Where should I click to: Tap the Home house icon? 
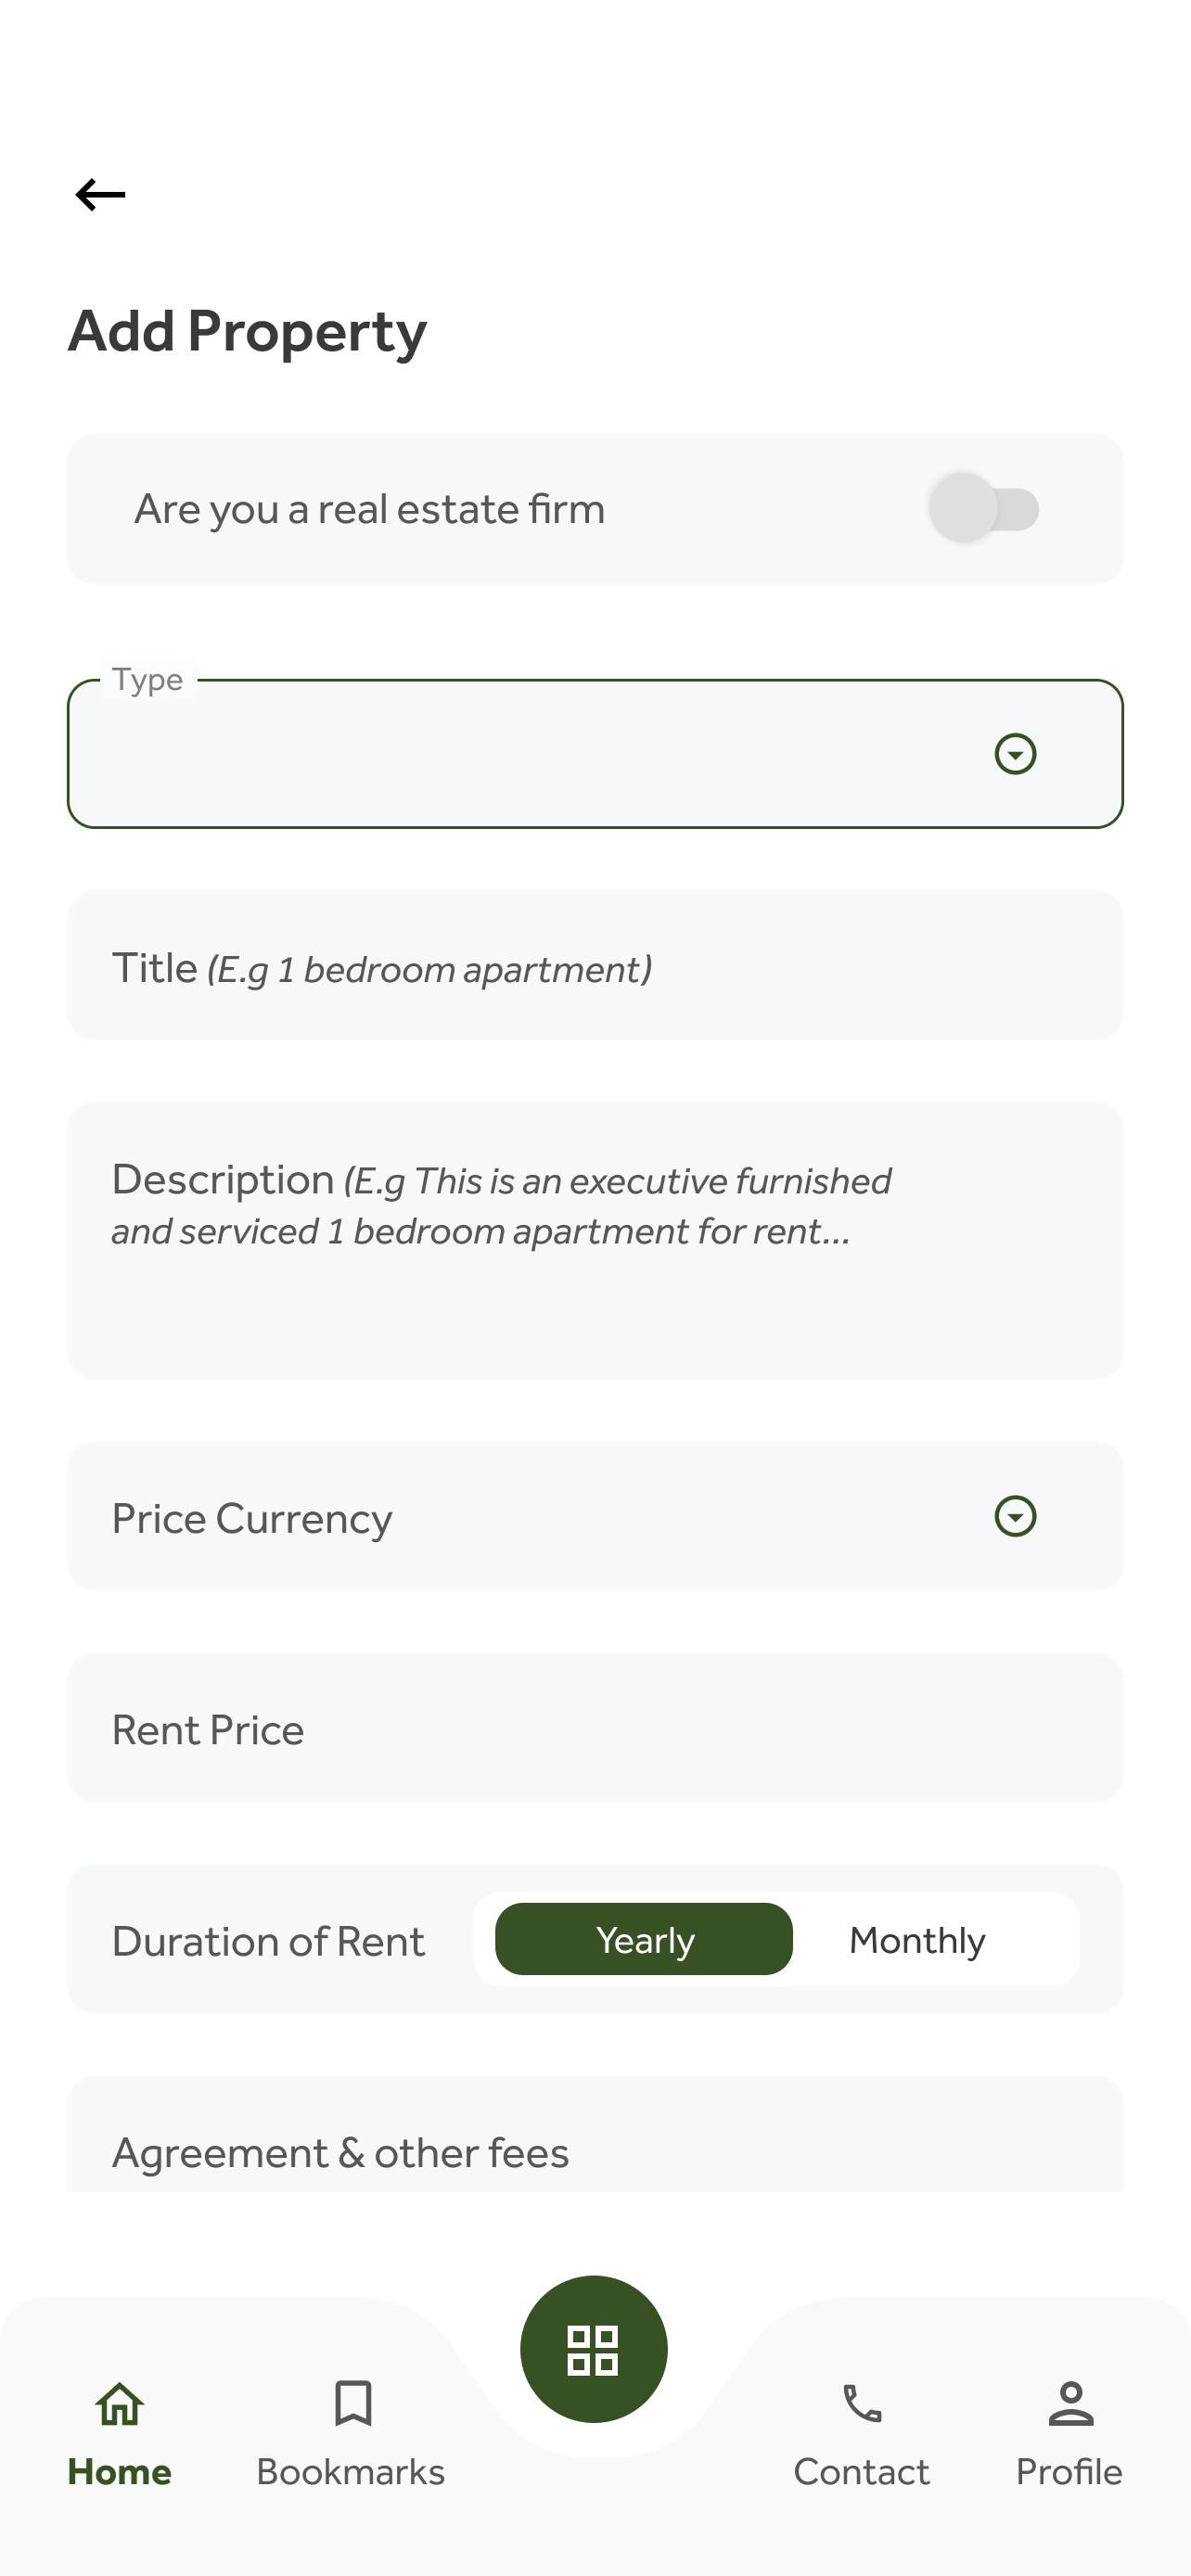119,2403
